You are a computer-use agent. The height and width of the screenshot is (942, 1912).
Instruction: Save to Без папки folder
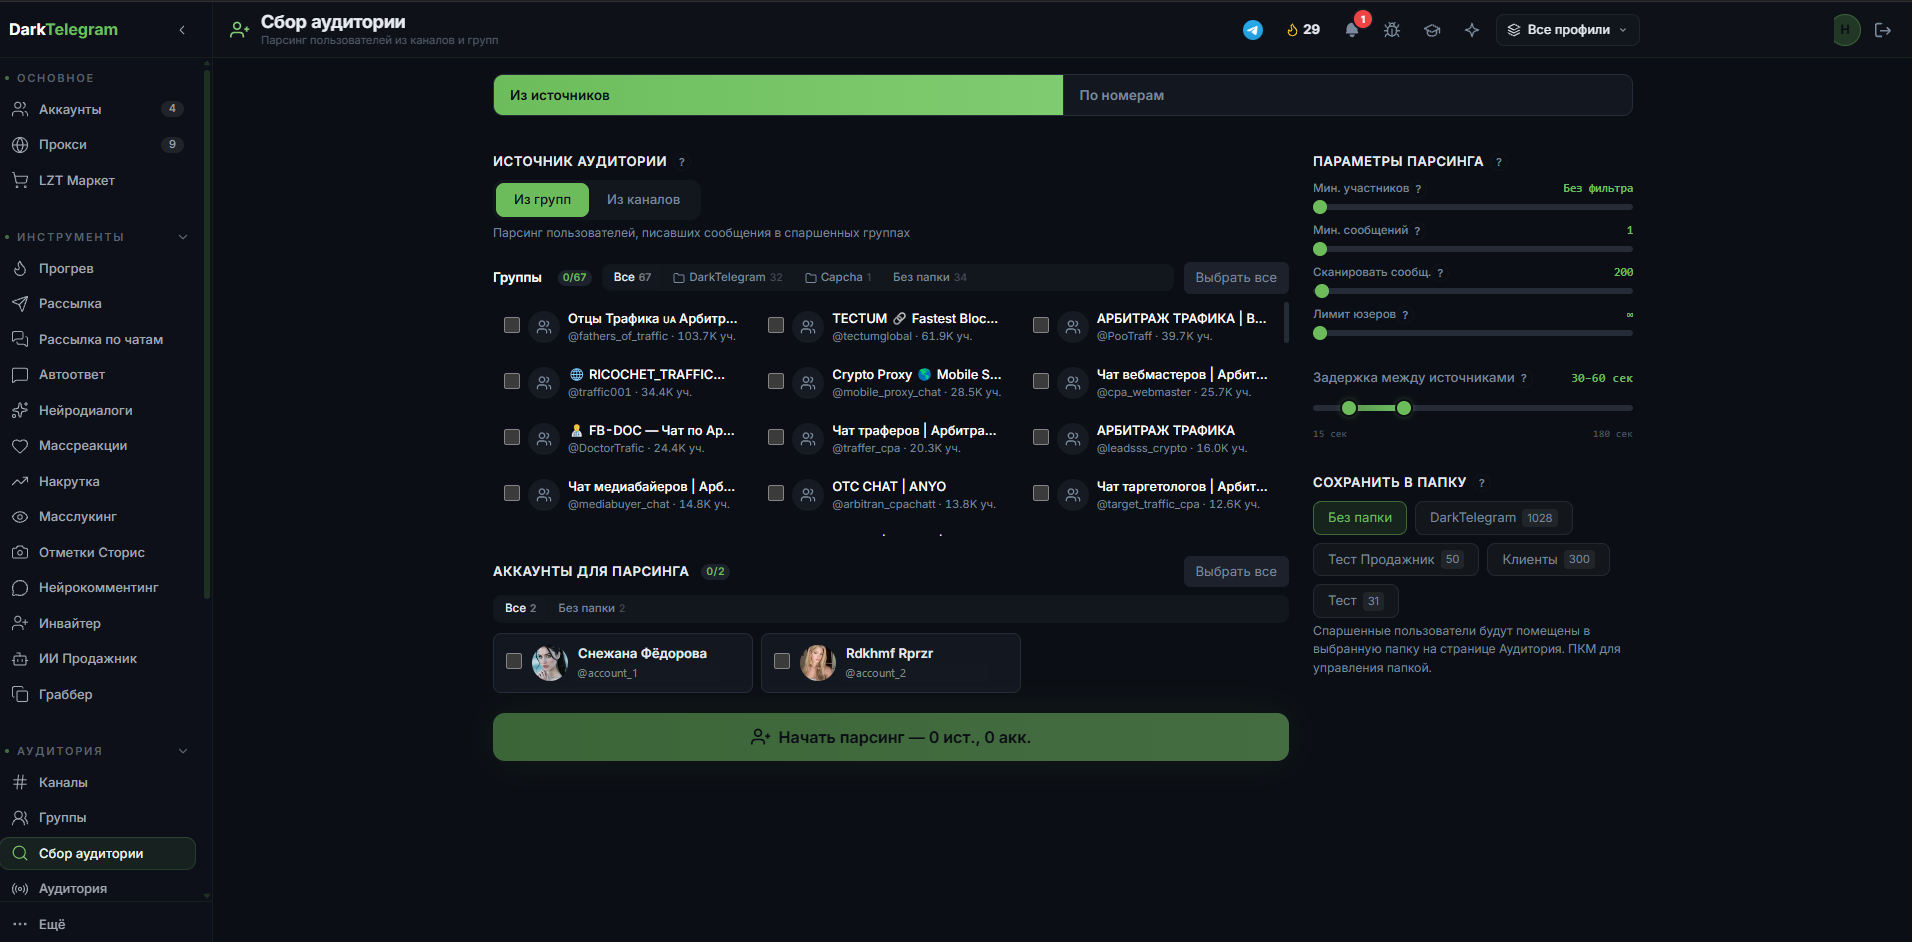point(1359,518)
